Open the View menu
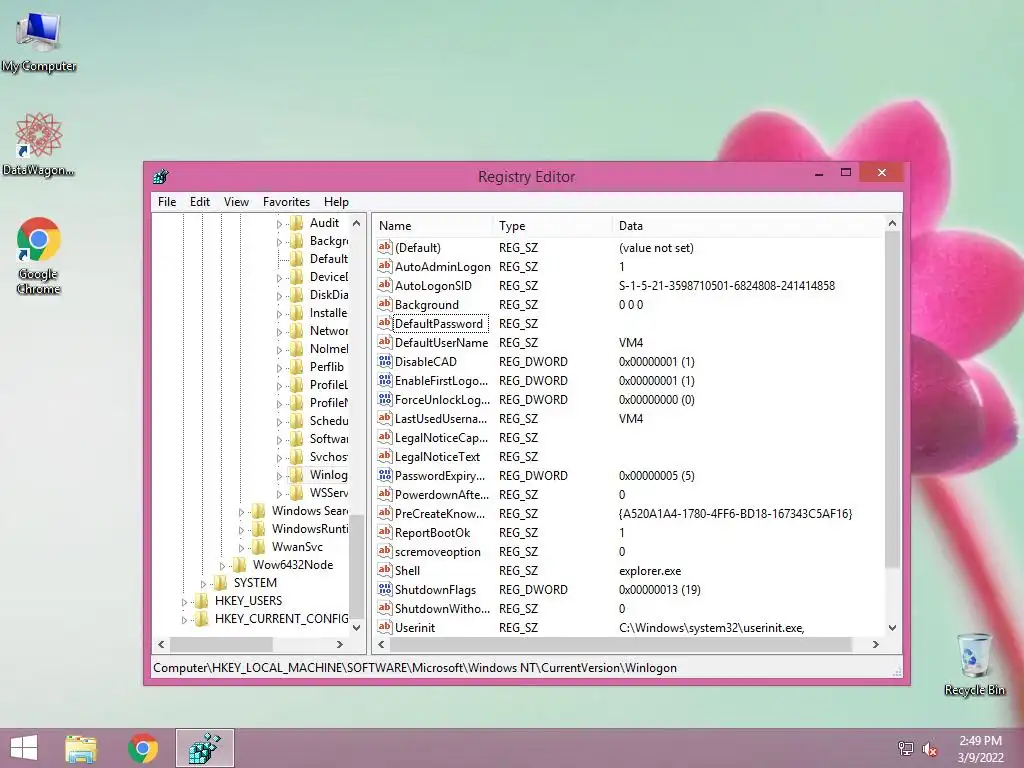 pos(236,202)
